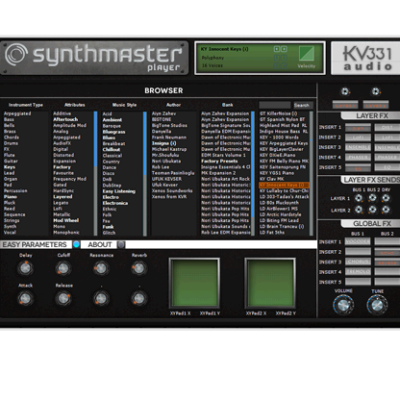Click the Music Style list scrollbar
Image resolution: width=400 pixels, height=400 pixels.
tap(145, 173)
